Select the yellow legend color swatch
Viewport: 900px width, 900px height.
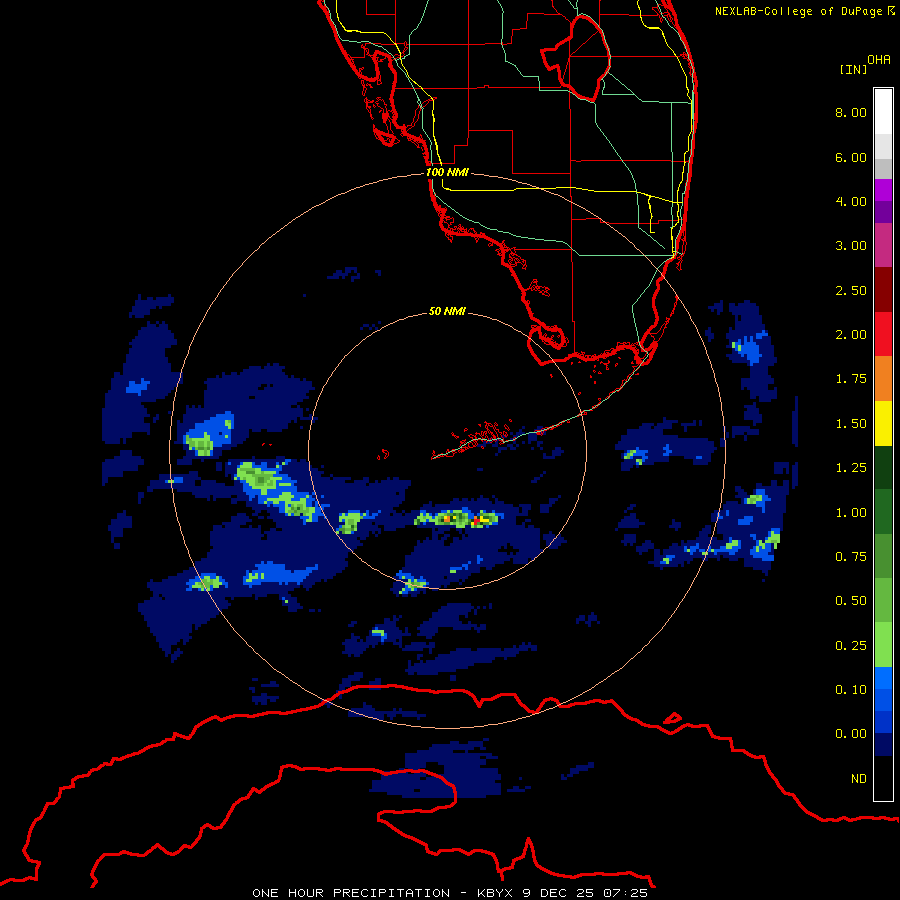pyautogui.click(x=883, y=423)
